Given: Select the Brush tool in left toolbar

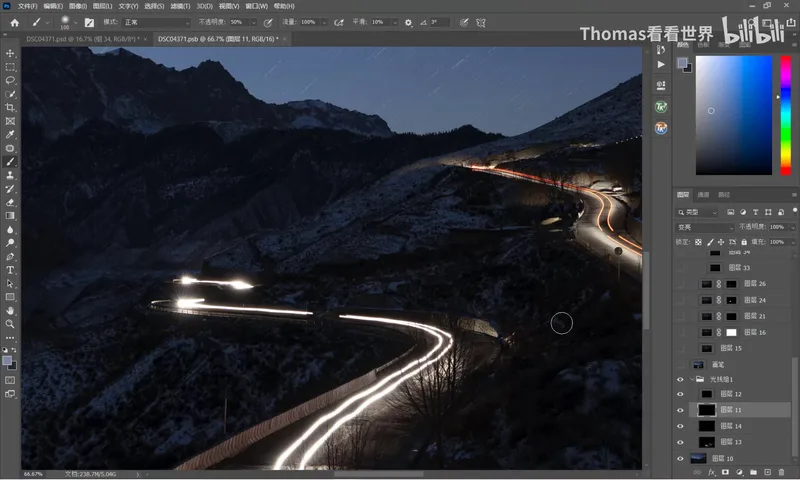Looking at the screenshot, I should coord(10,162).
